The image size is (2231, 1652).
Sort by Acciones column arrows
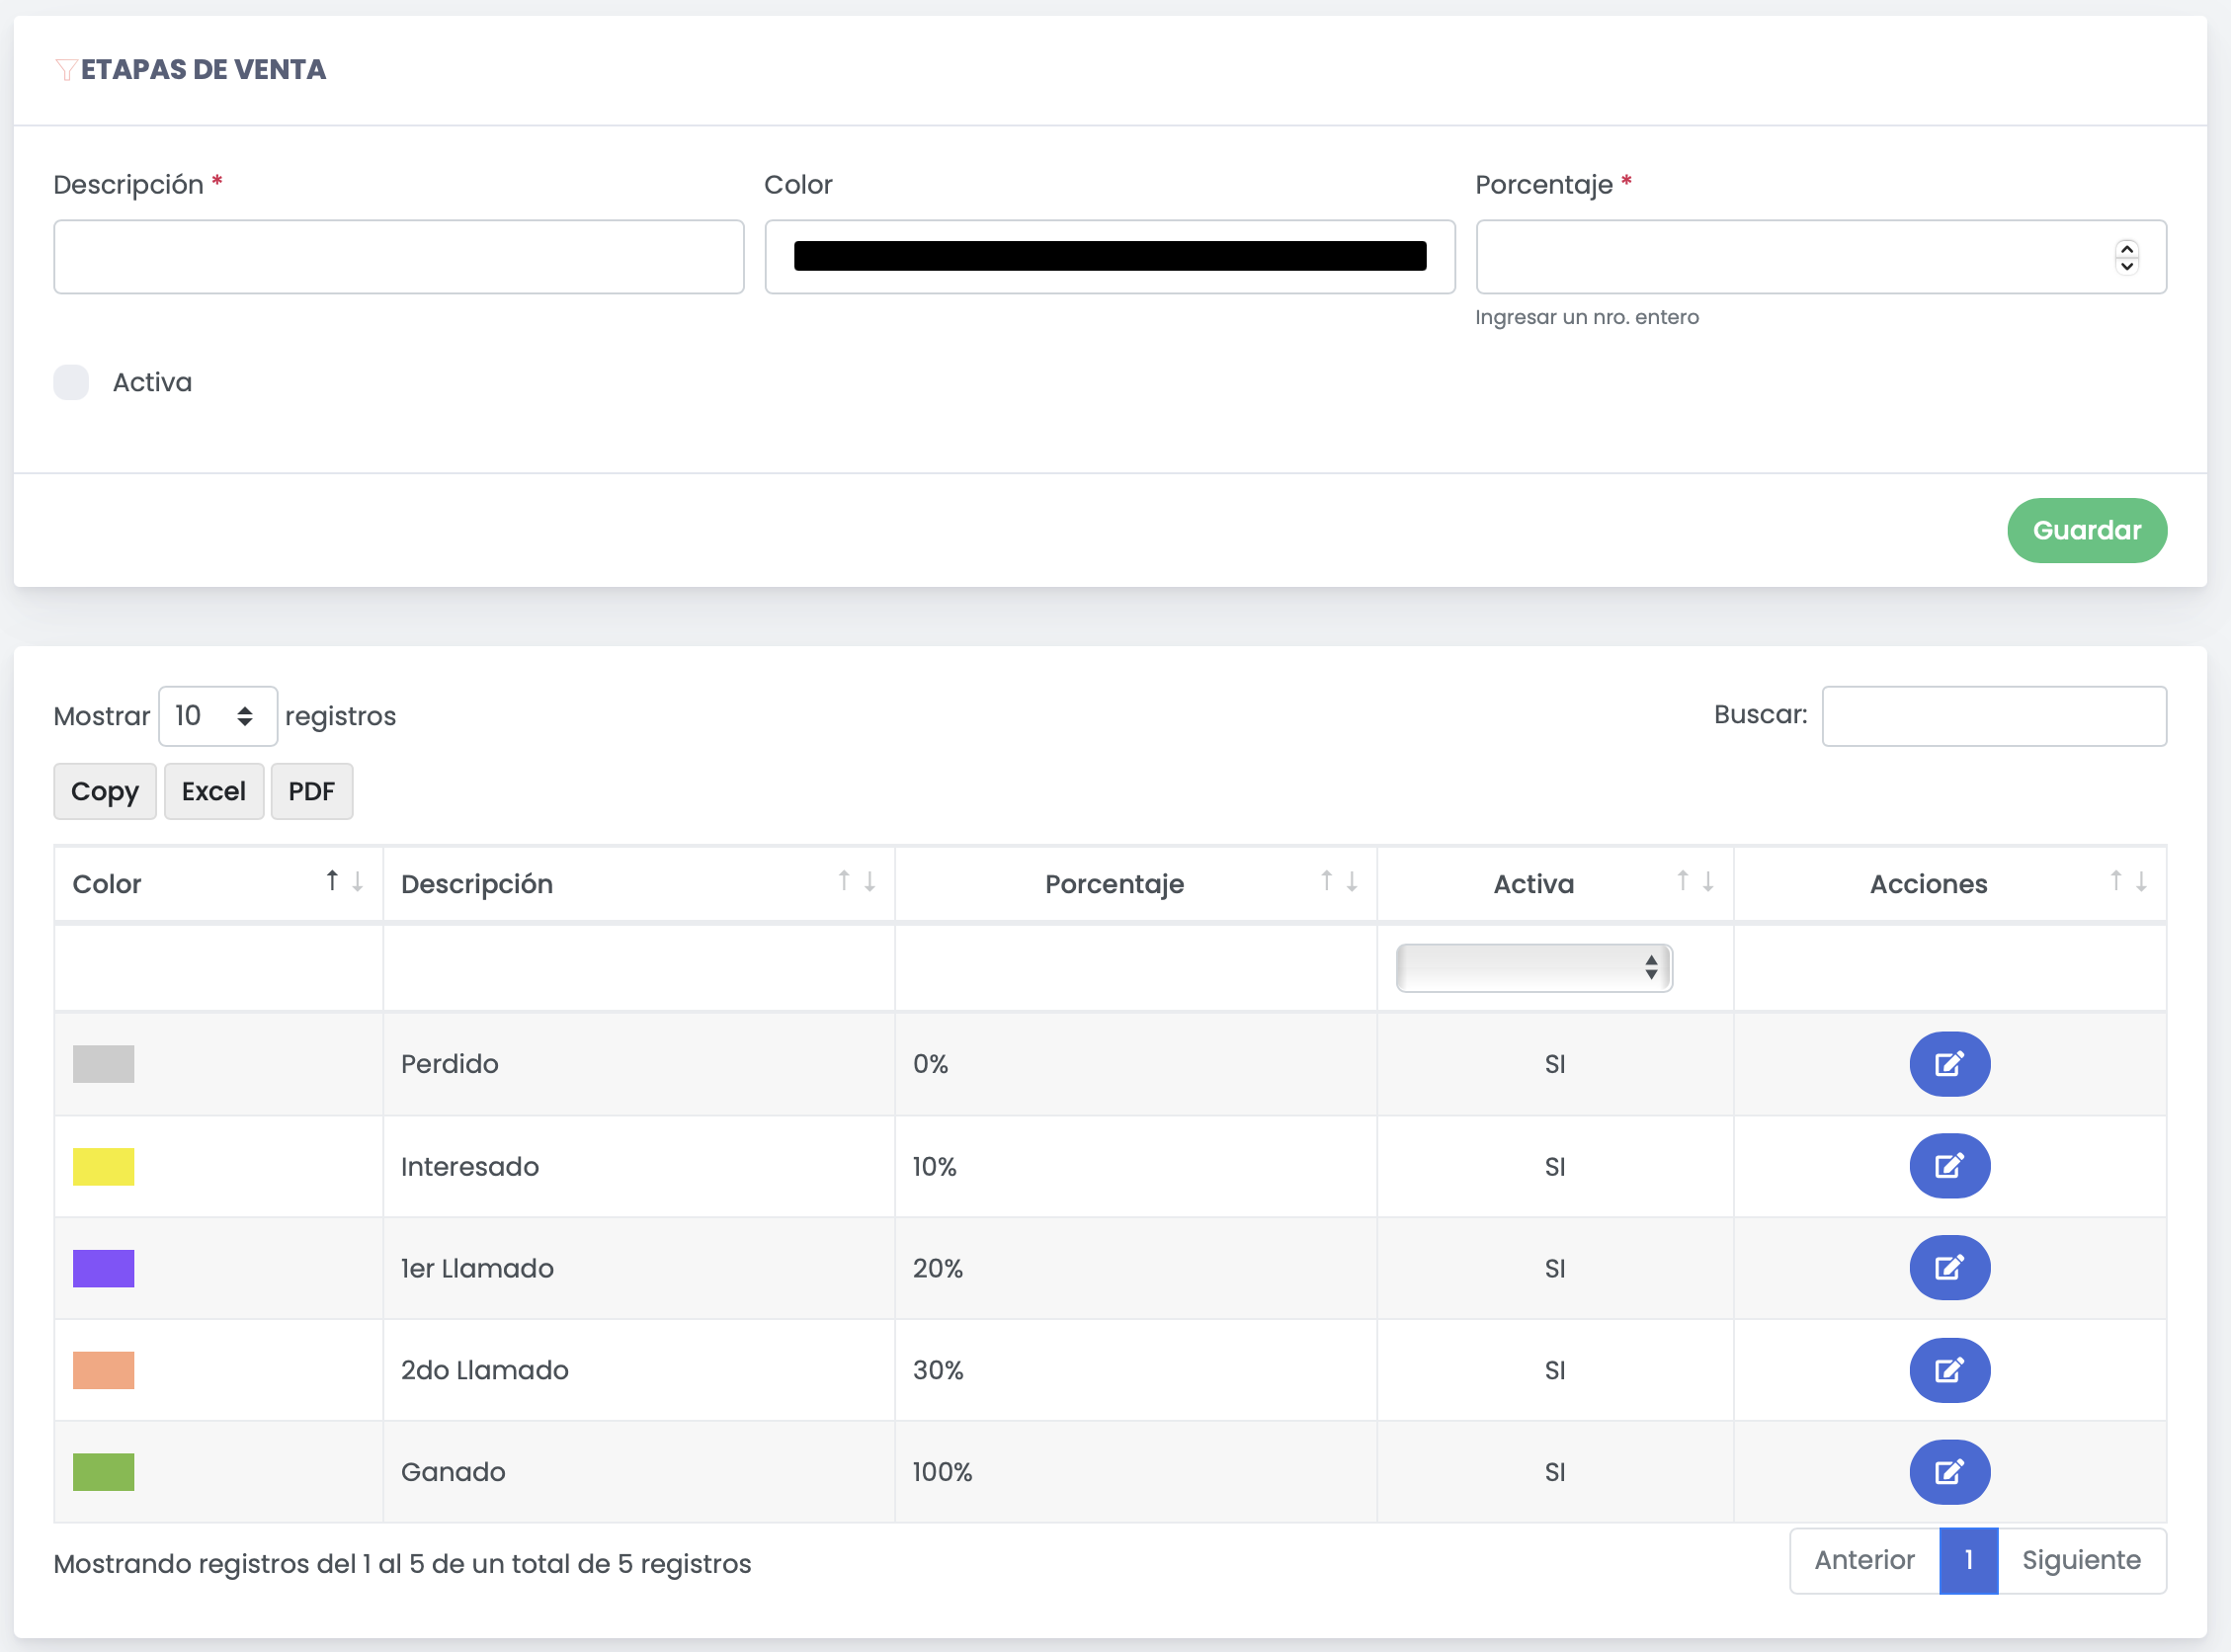(2128, 881)
